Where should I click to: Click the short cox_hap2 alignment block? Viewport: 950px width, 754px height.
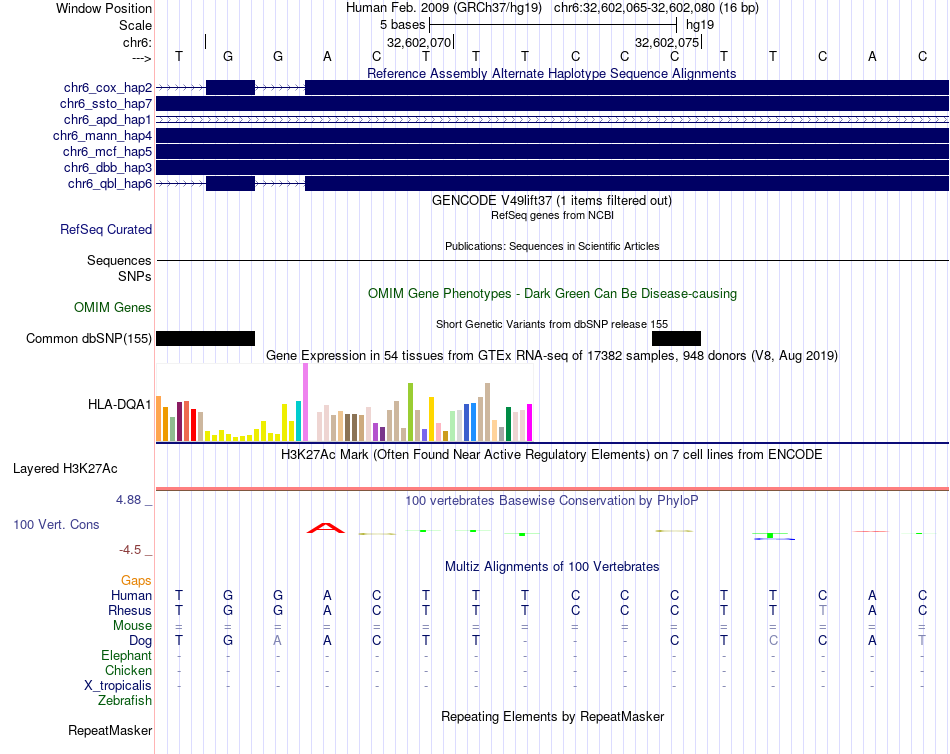[230, 87]
